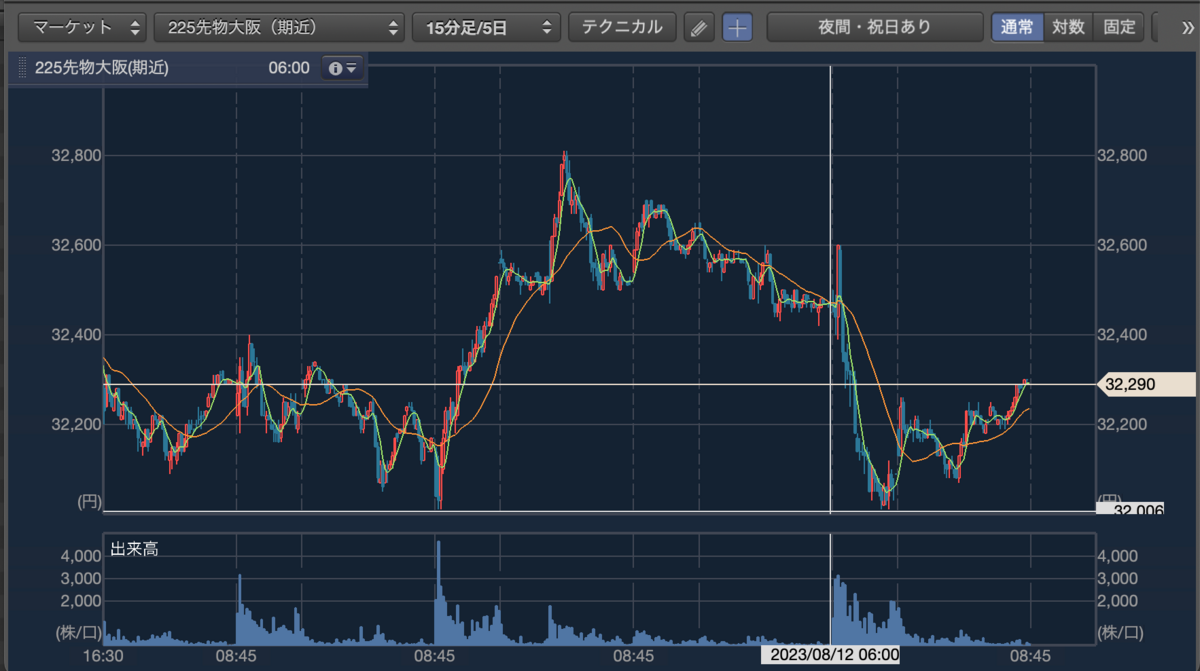The image size is (1200, 671).
Task: Click the 32,800 label on the left axis
Action: click(x=76, y=155)
